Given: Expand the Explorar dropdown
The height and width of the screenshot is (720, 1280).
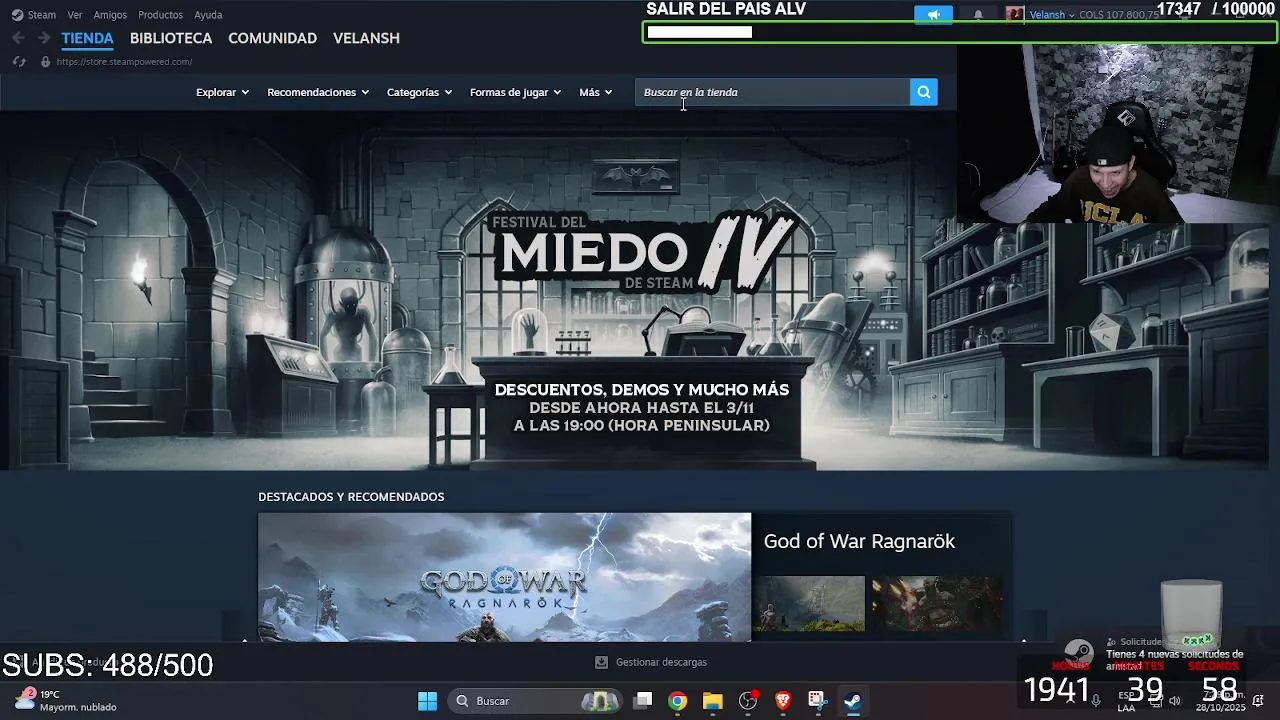Looking at the screenshot, I should tap(222, 92).
